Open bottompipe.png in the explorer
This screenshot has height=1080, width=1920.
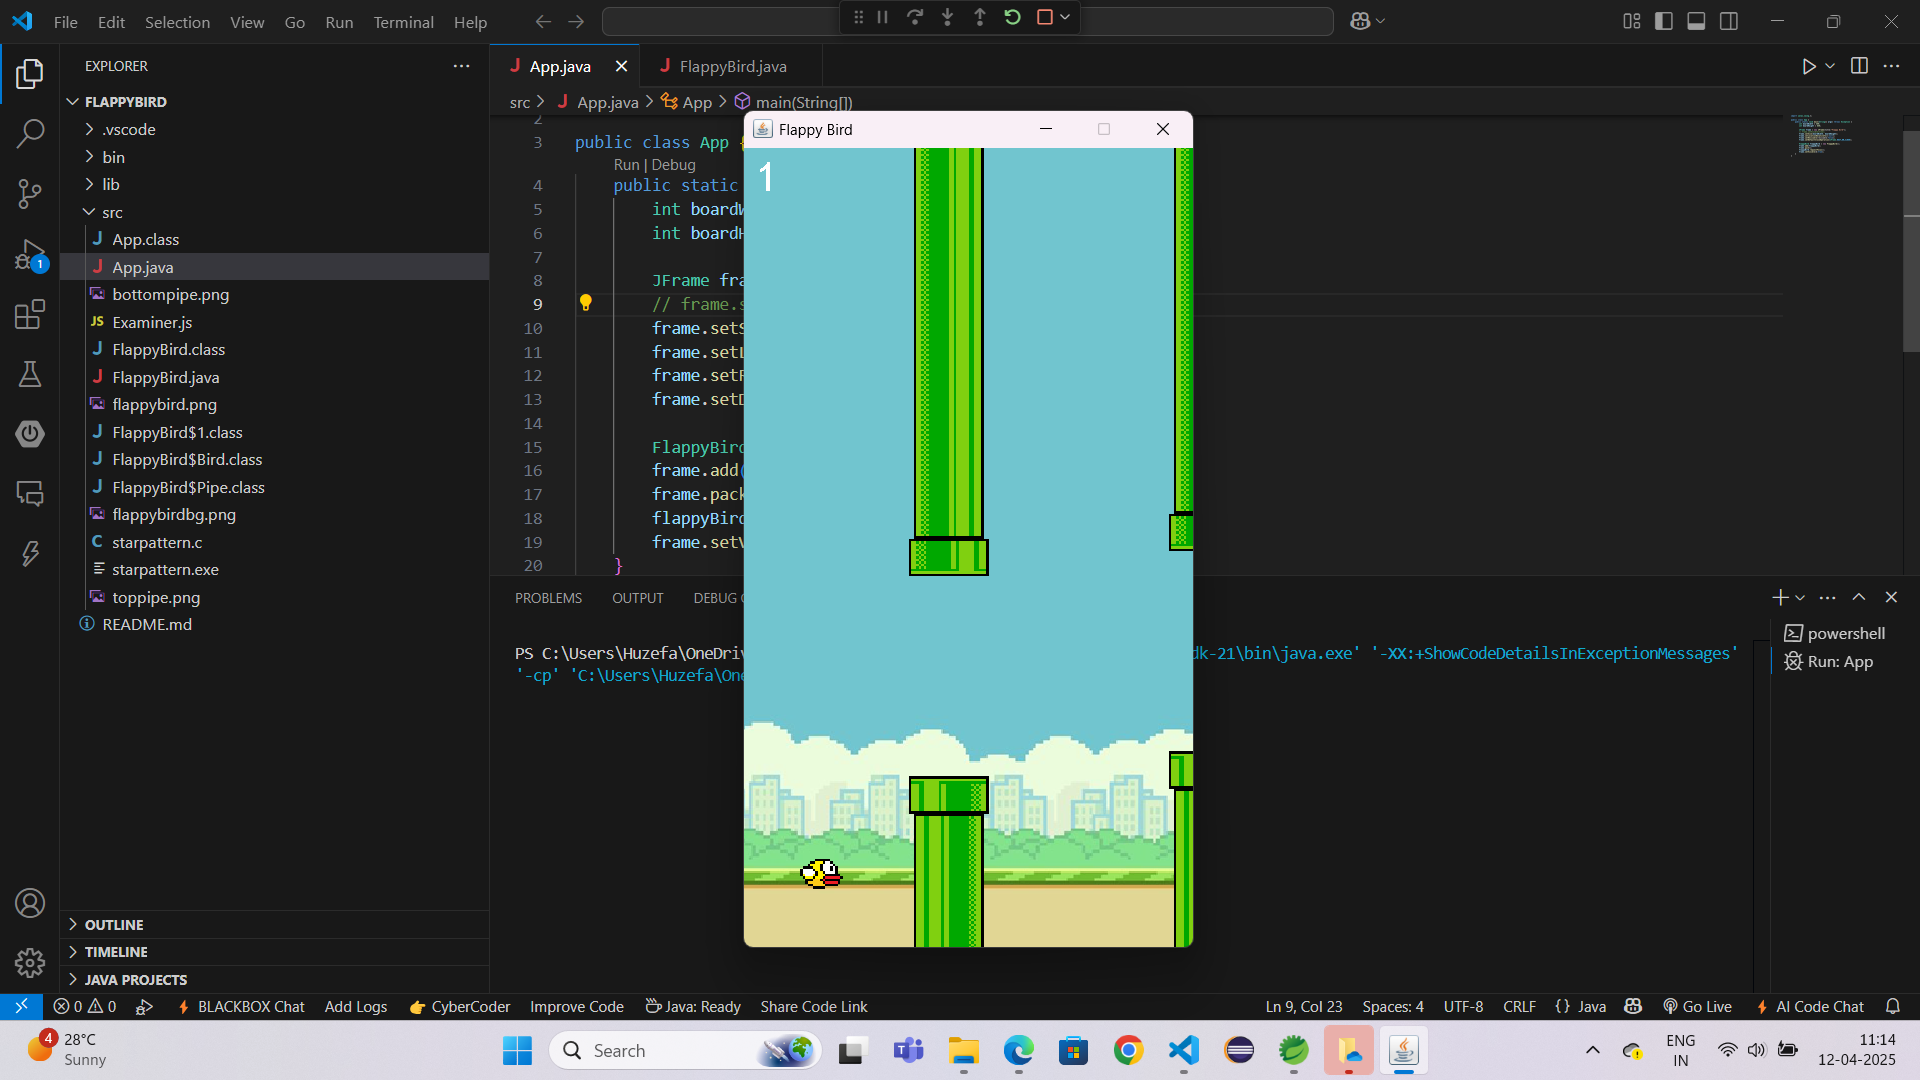[171, 294]
